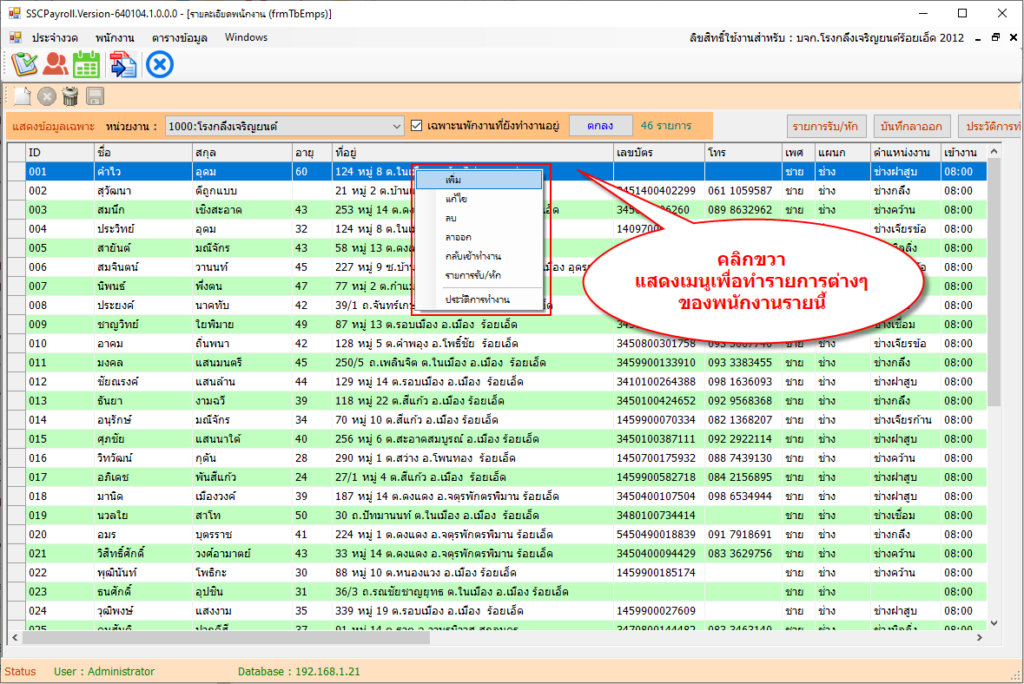
Task: Click the เข้างาน column header
Action: [964, 152]
